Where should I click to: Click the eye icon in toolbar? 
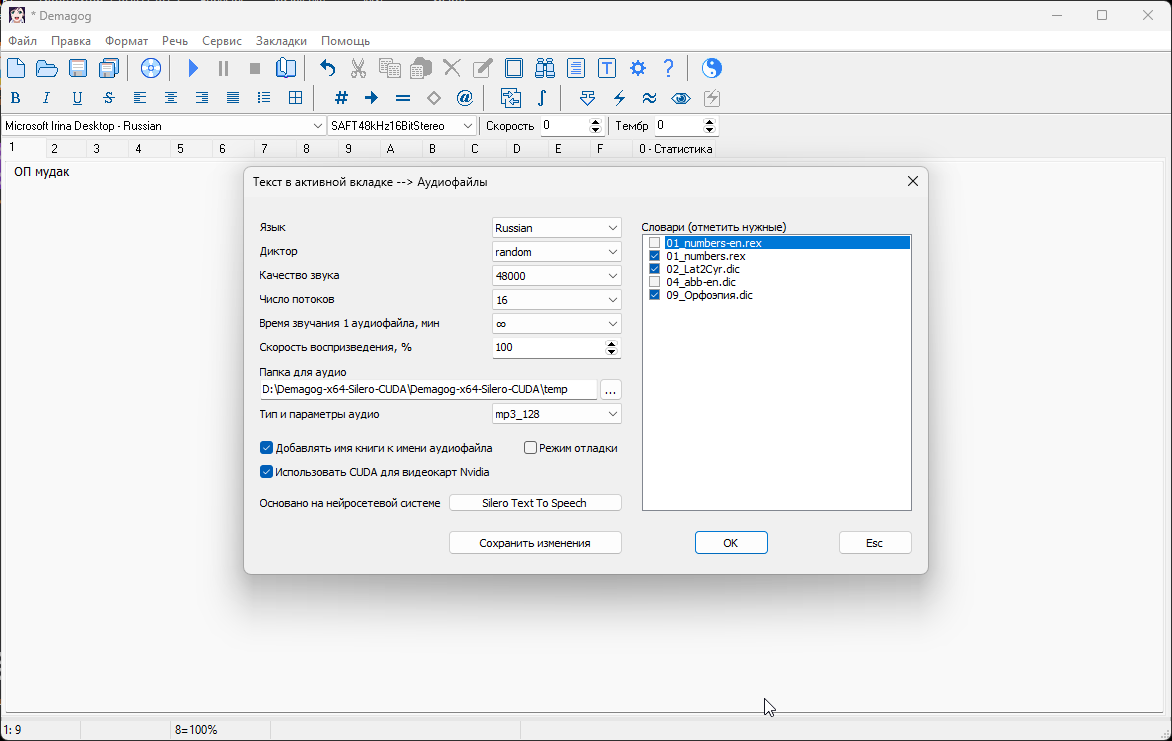point(681,98)
